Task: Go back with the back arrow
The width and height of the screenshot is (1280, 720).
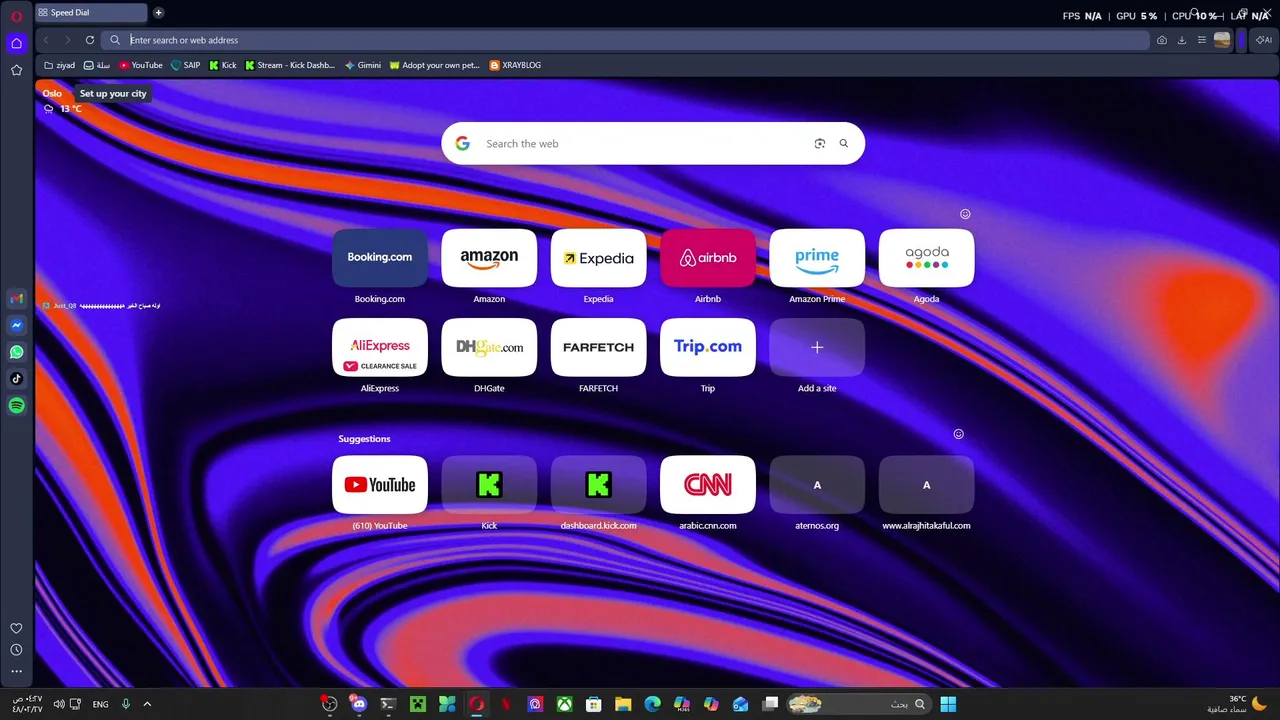Action: [x=46, y=40]
